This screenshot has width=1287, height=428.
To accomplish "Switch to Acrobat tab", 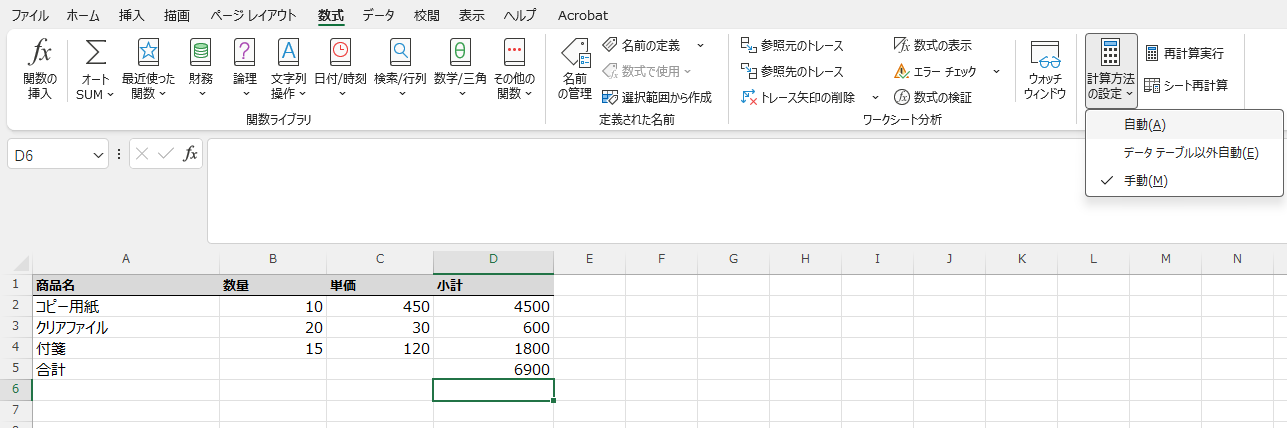I will 583,15.
